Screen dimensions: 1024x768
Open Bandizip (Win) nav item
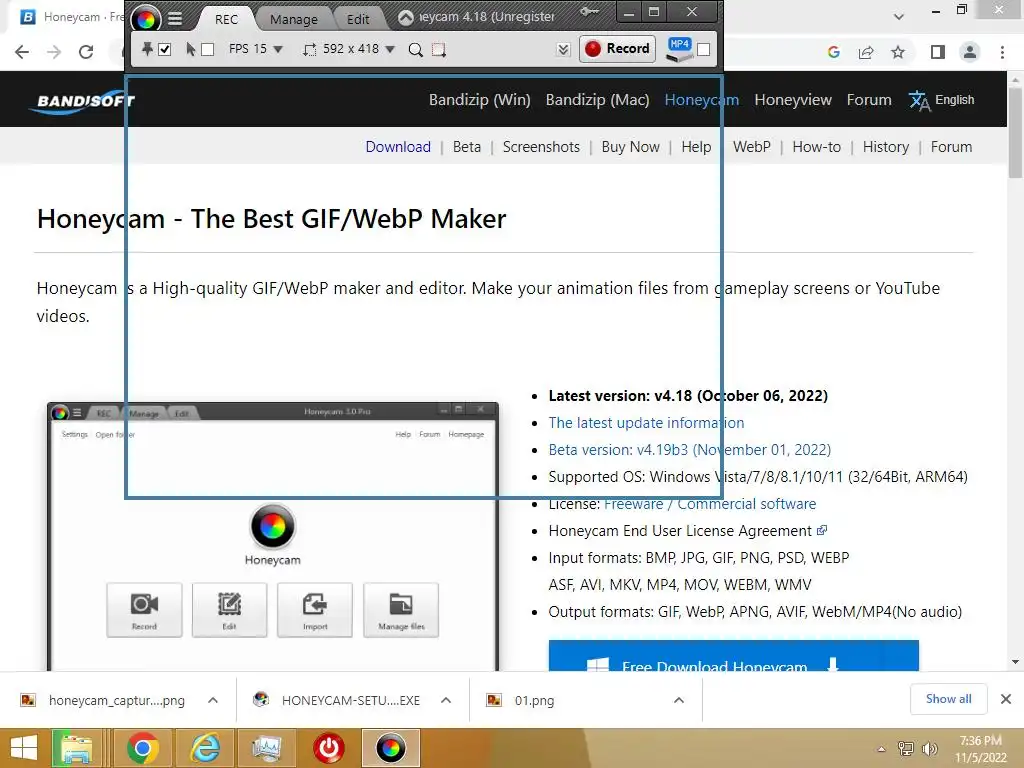point(479,100)
